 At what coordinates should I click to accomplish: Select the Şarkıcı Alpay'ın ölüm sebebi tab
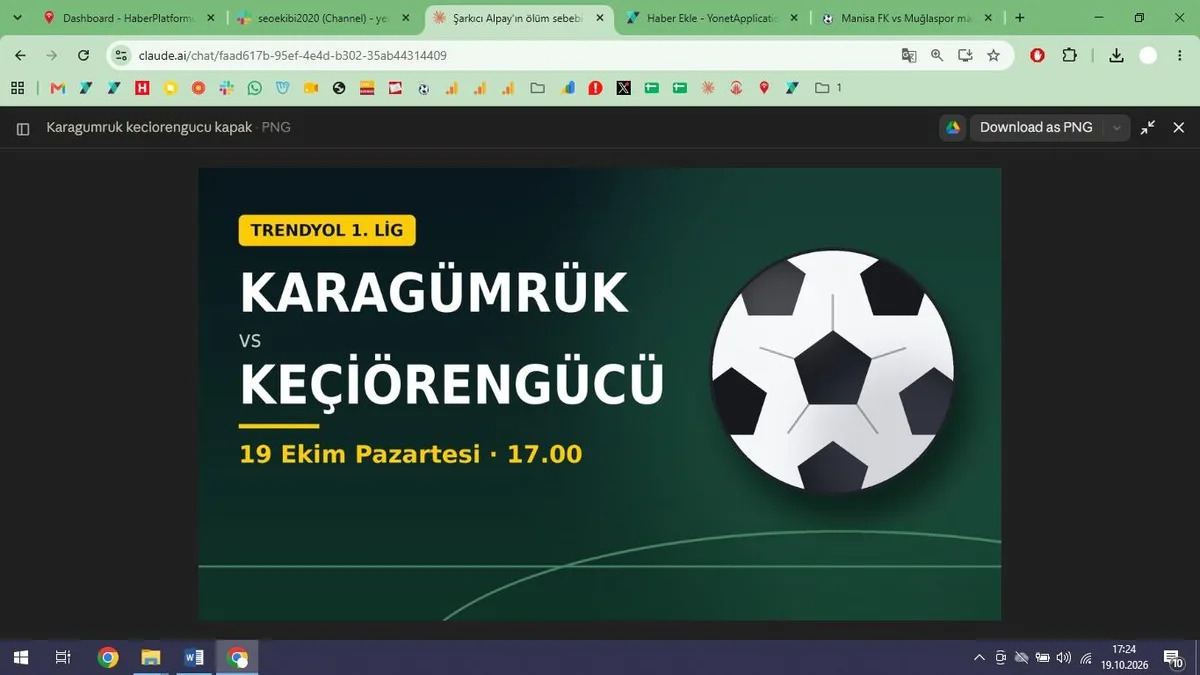pos(519,18)
